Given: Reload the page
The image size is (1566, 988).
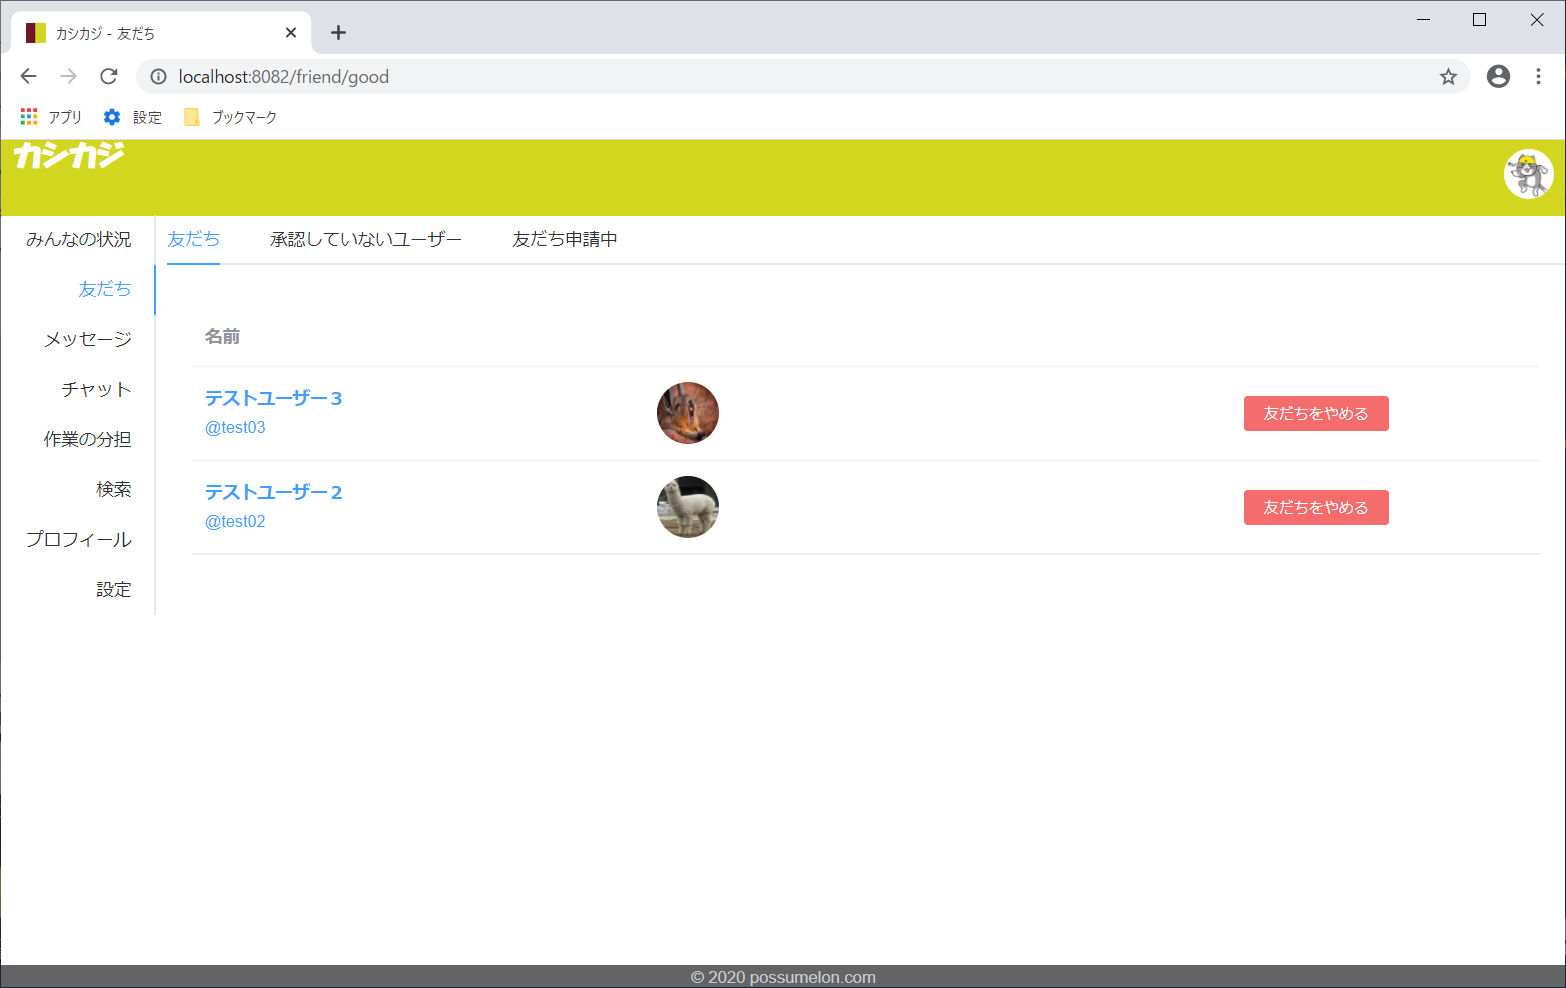Looking at the screenshot, I should pos(109,76).
